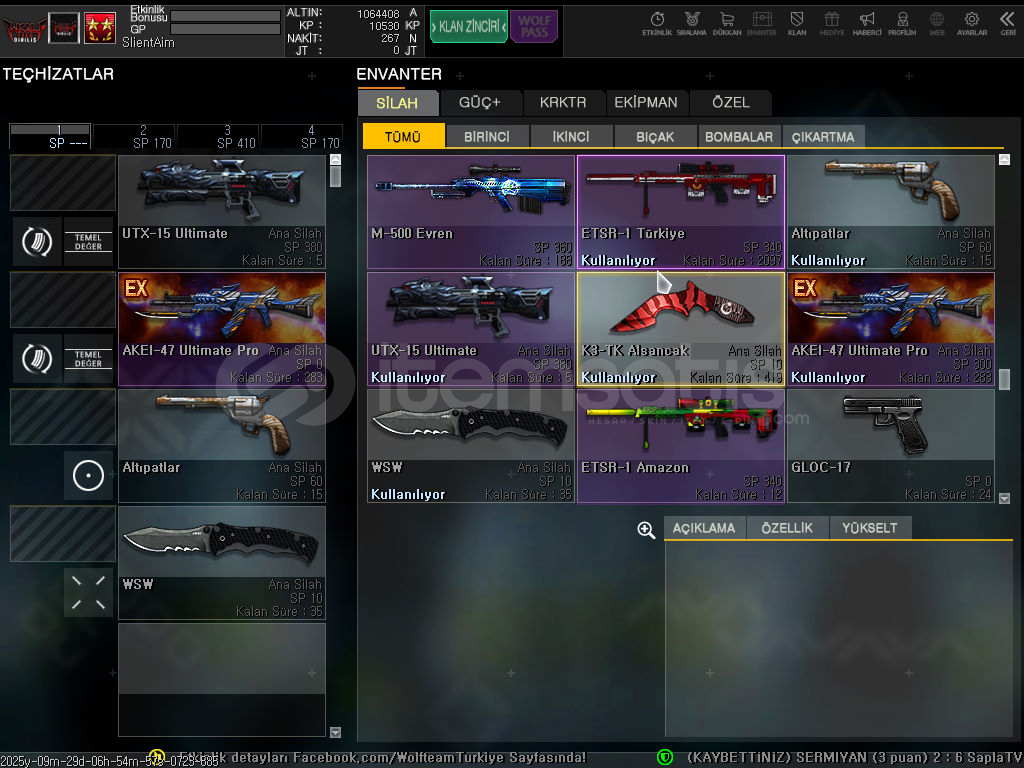Open the Profilim icon
The image size is (1024, 768).
pos(902,23)
